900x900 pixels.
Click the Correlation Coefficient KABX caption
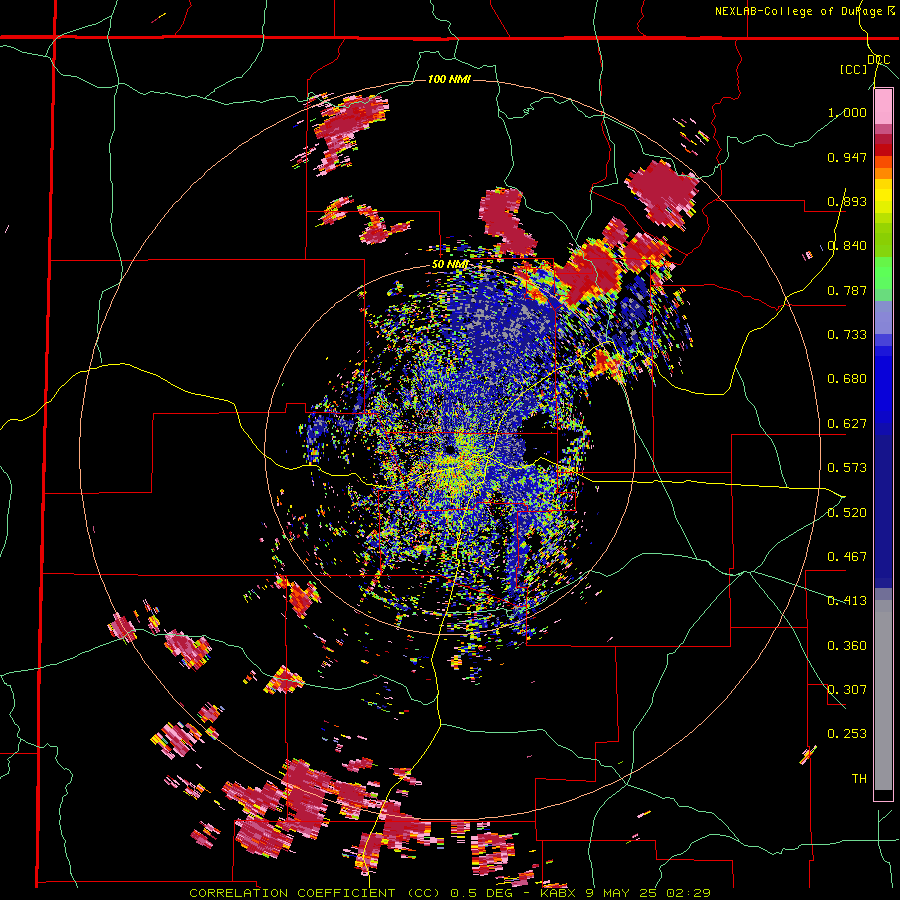(x=450, y=893)
